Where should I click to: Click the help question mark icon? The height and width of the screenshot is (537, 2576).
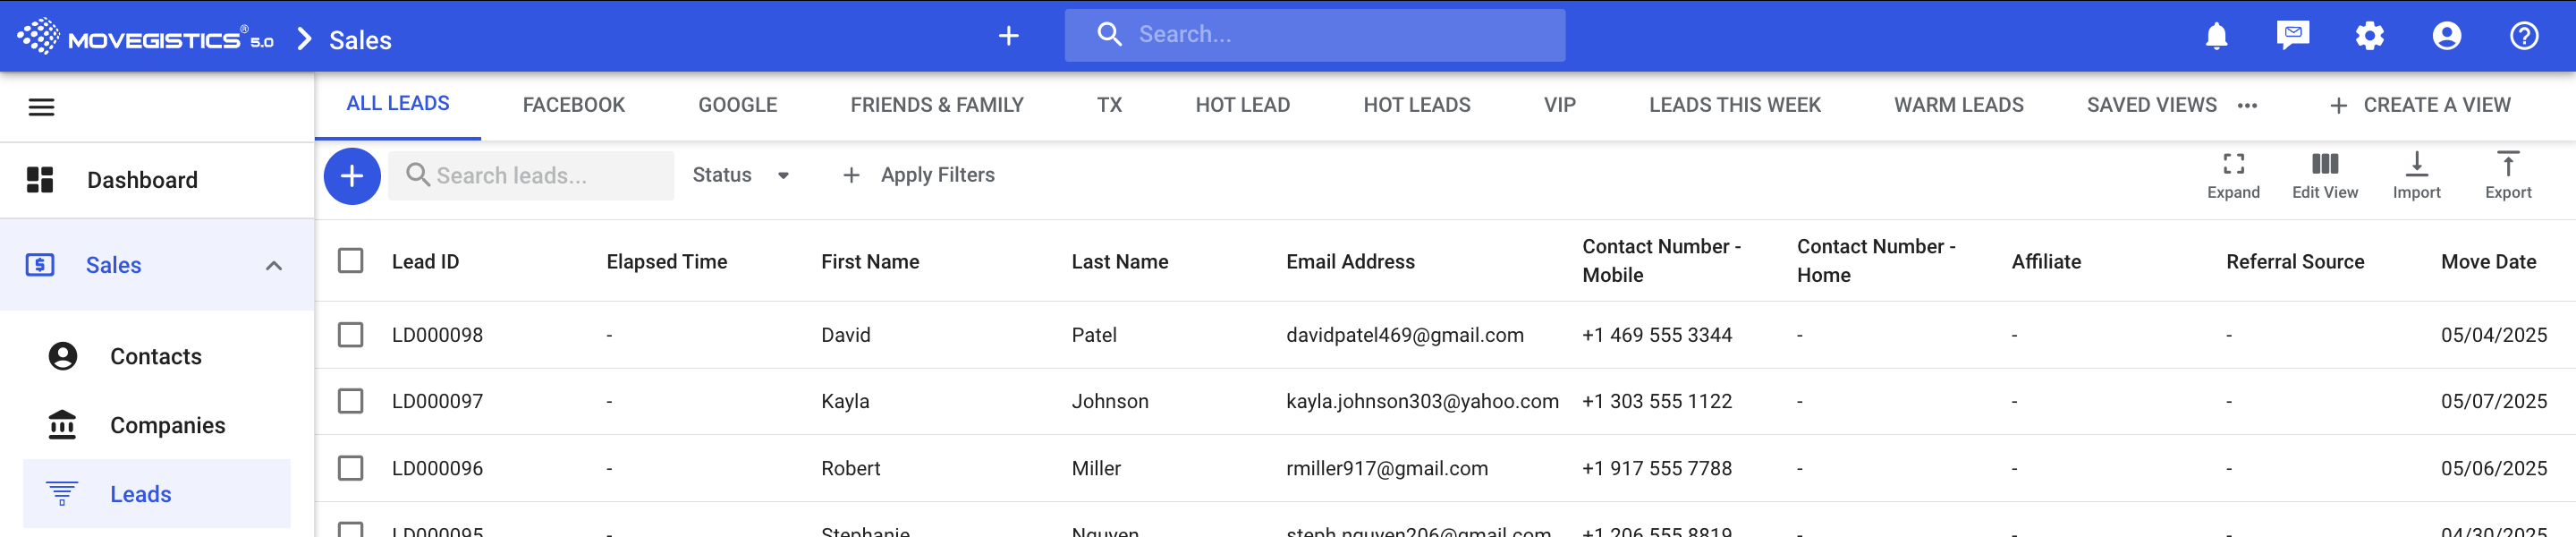pyautogui.click(x=2523, y=36)
